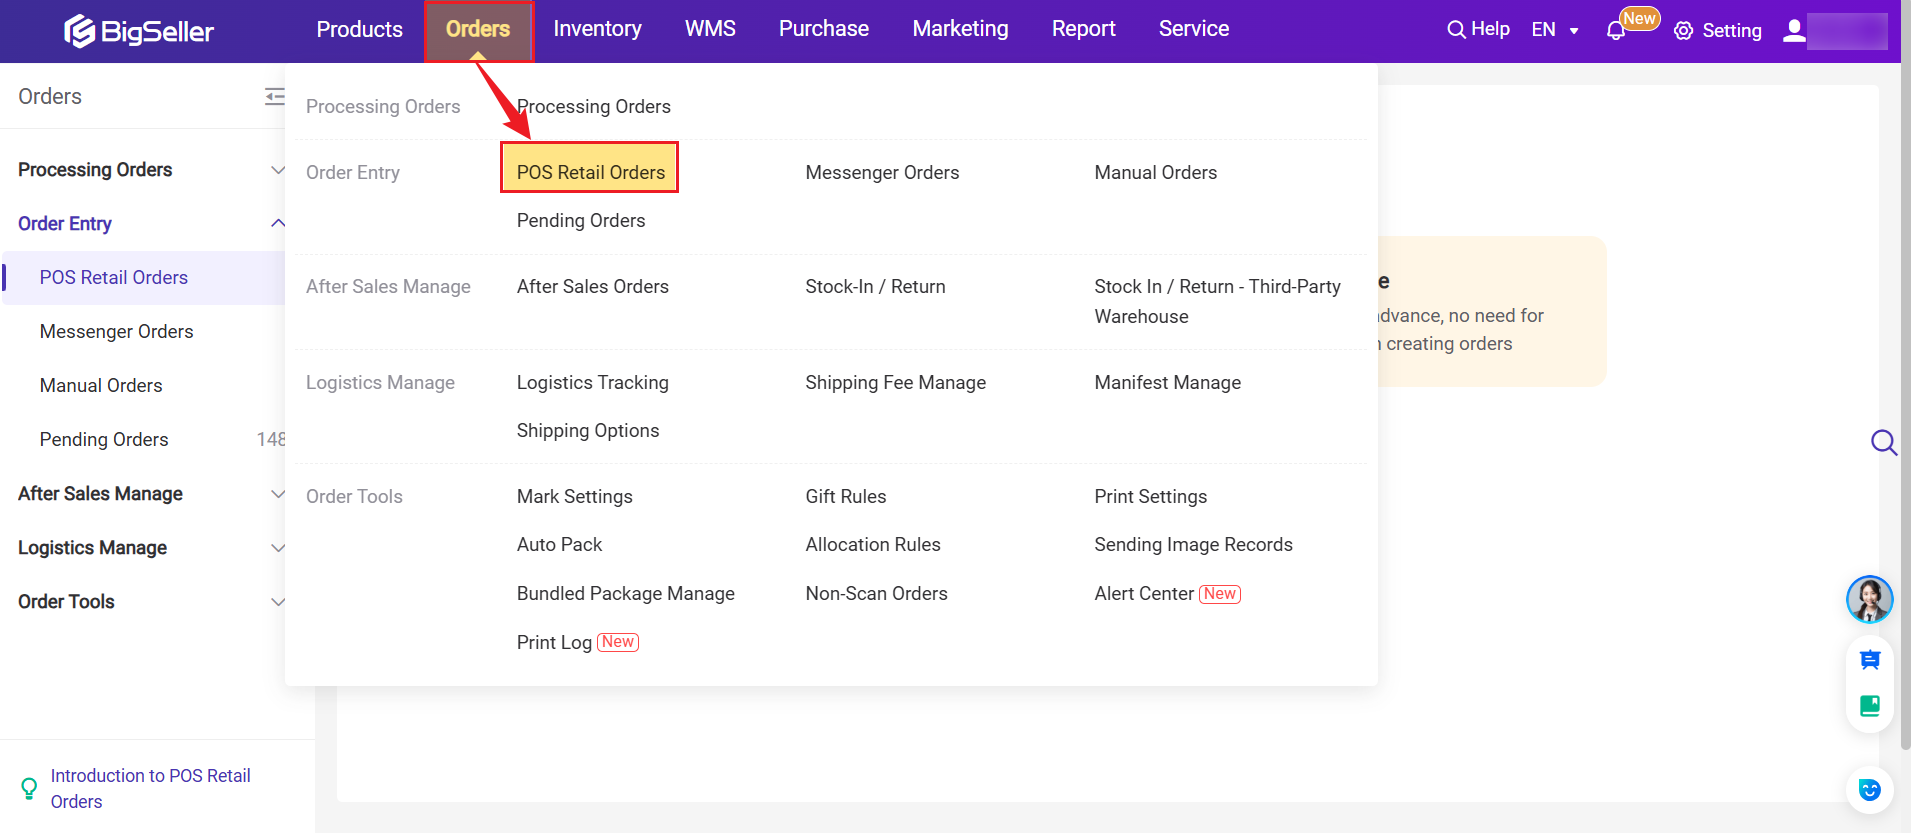Open the Service menu
The image size is (1911, 833).
[1194, 29]
